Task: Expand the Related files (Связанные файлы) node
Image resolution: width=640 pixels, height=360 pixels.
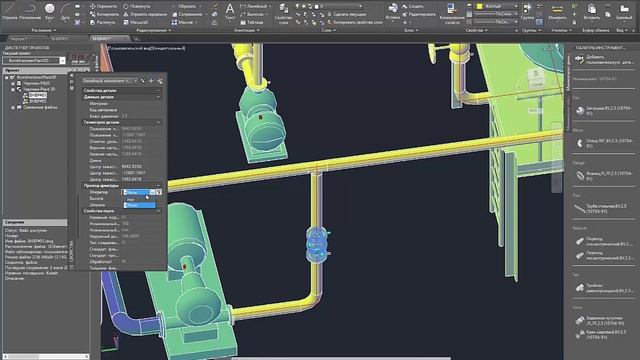Action: (x=13, y=107)
